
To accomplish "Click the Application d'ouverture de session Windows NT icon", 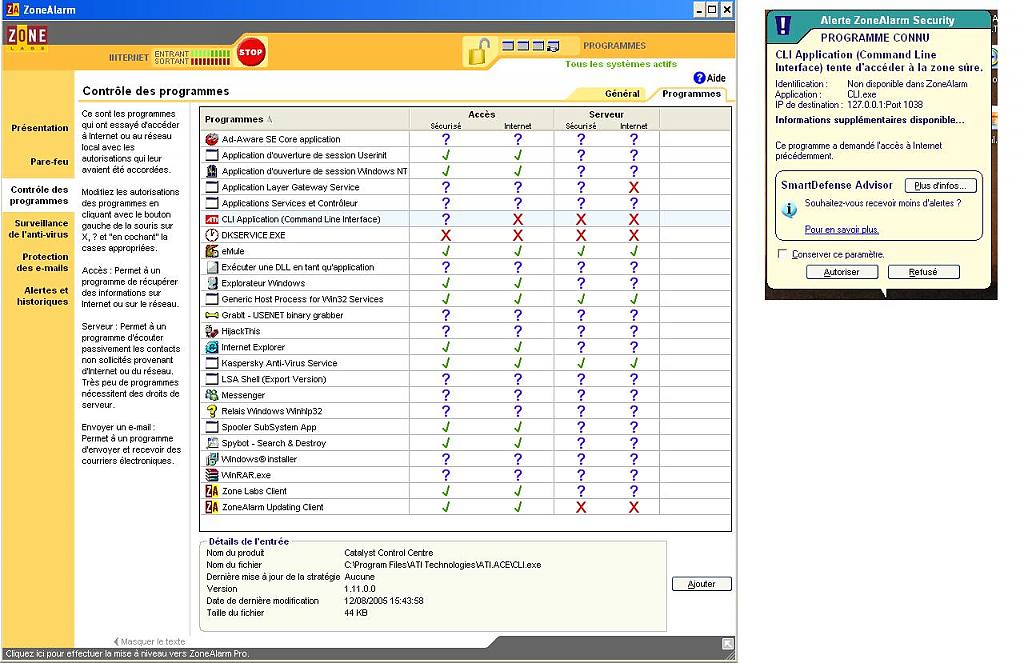I will pos(212,171).
